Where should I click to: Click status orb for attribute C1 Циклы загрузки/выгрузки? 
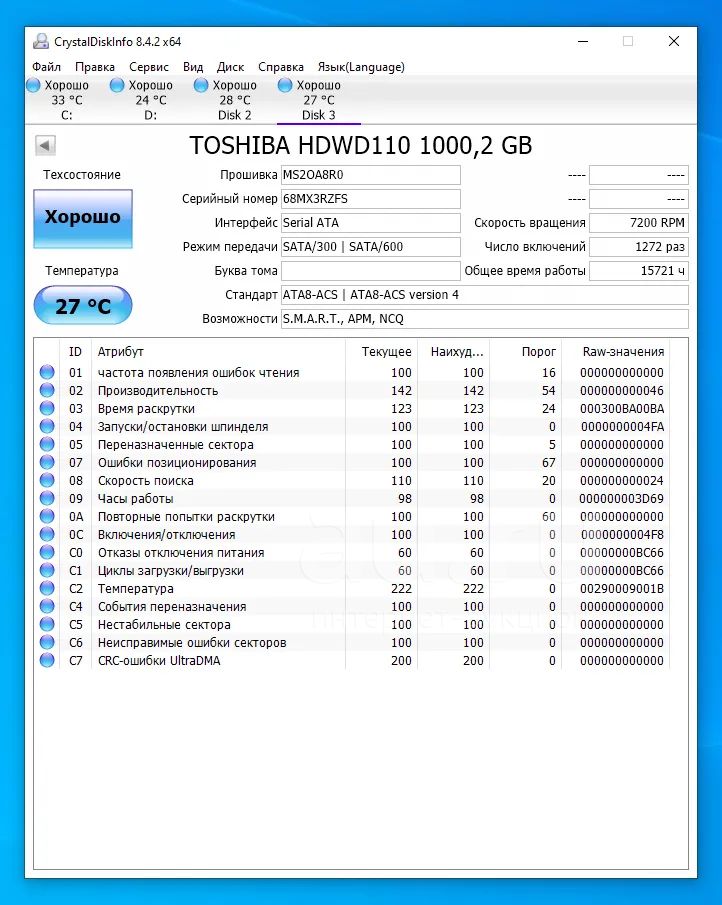(47, 570)
